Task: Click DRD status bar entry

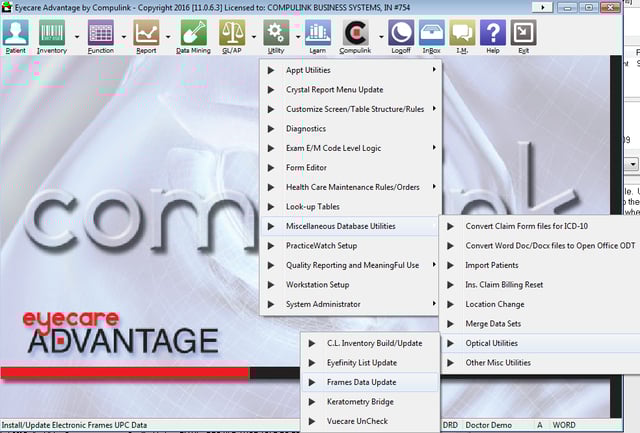Action: click(450, 425)
